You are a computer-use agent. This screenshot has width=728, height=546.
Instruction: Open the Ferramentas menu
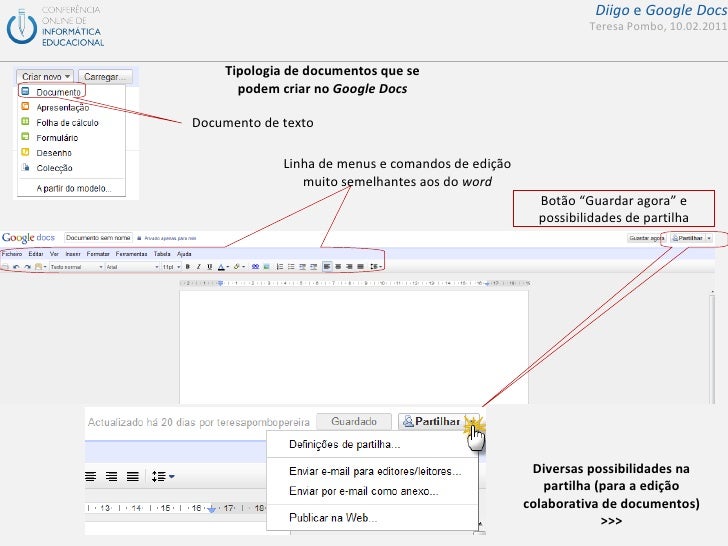(x=131, y=254)
